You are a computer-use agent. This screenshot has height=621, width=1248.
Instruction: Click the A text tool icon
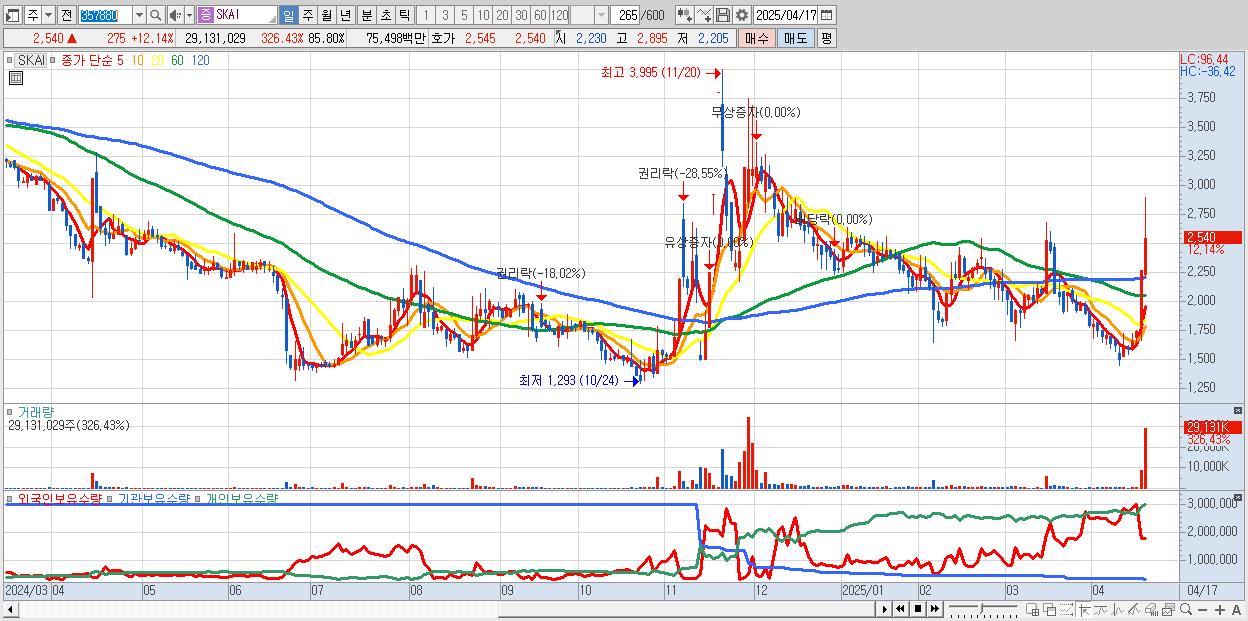point(1236,610)
